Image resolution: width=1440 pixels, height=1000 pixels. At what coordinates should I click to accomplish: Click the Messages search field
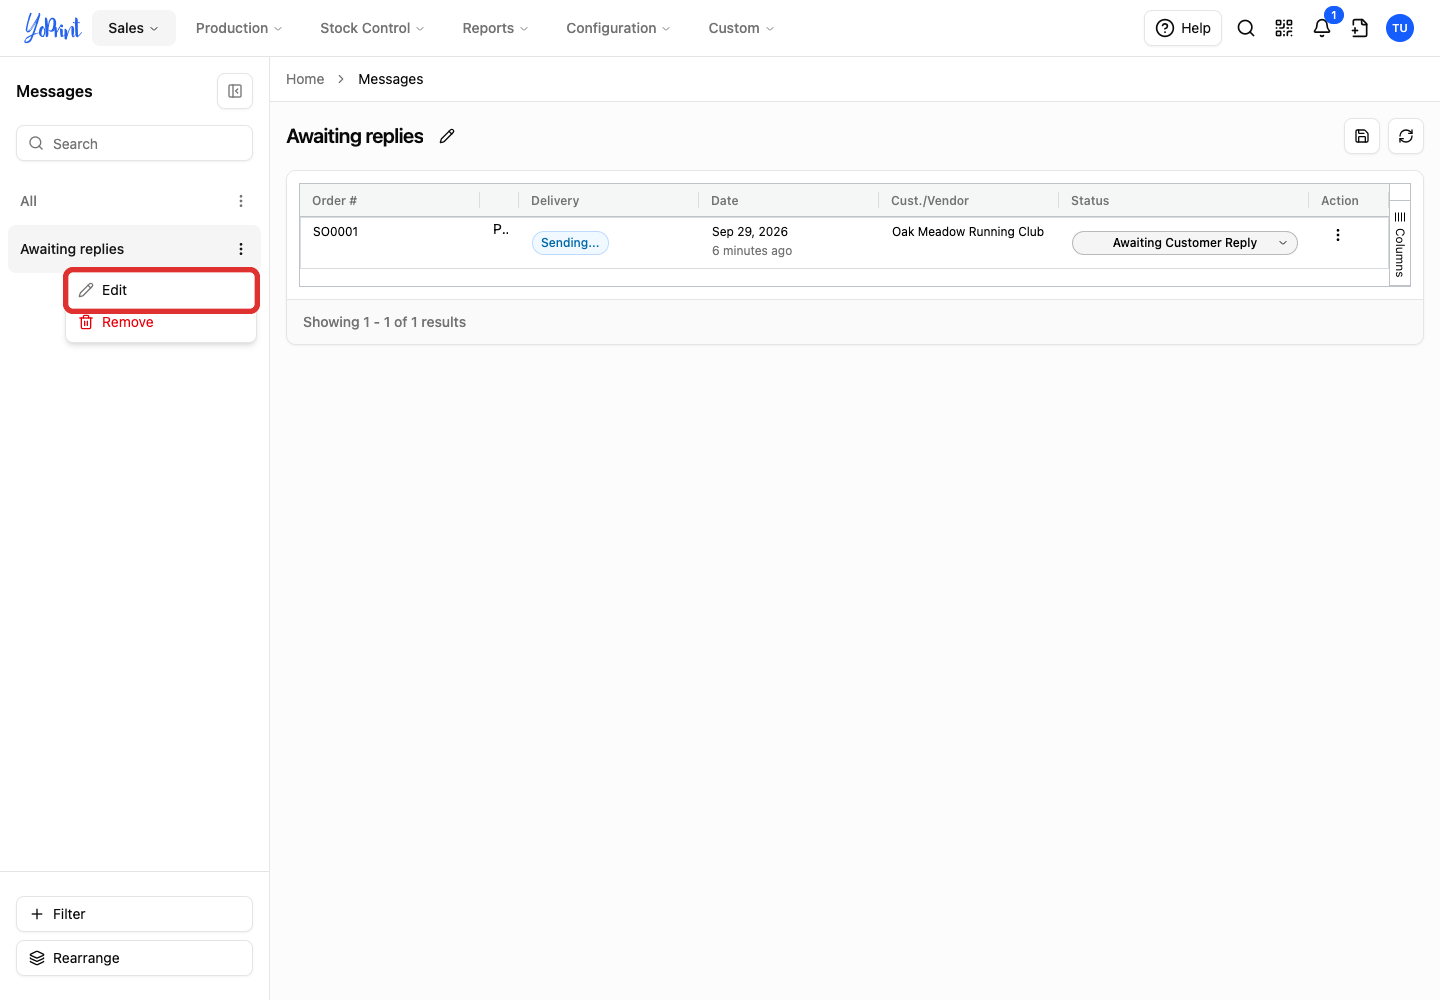(x=134, y=143)
